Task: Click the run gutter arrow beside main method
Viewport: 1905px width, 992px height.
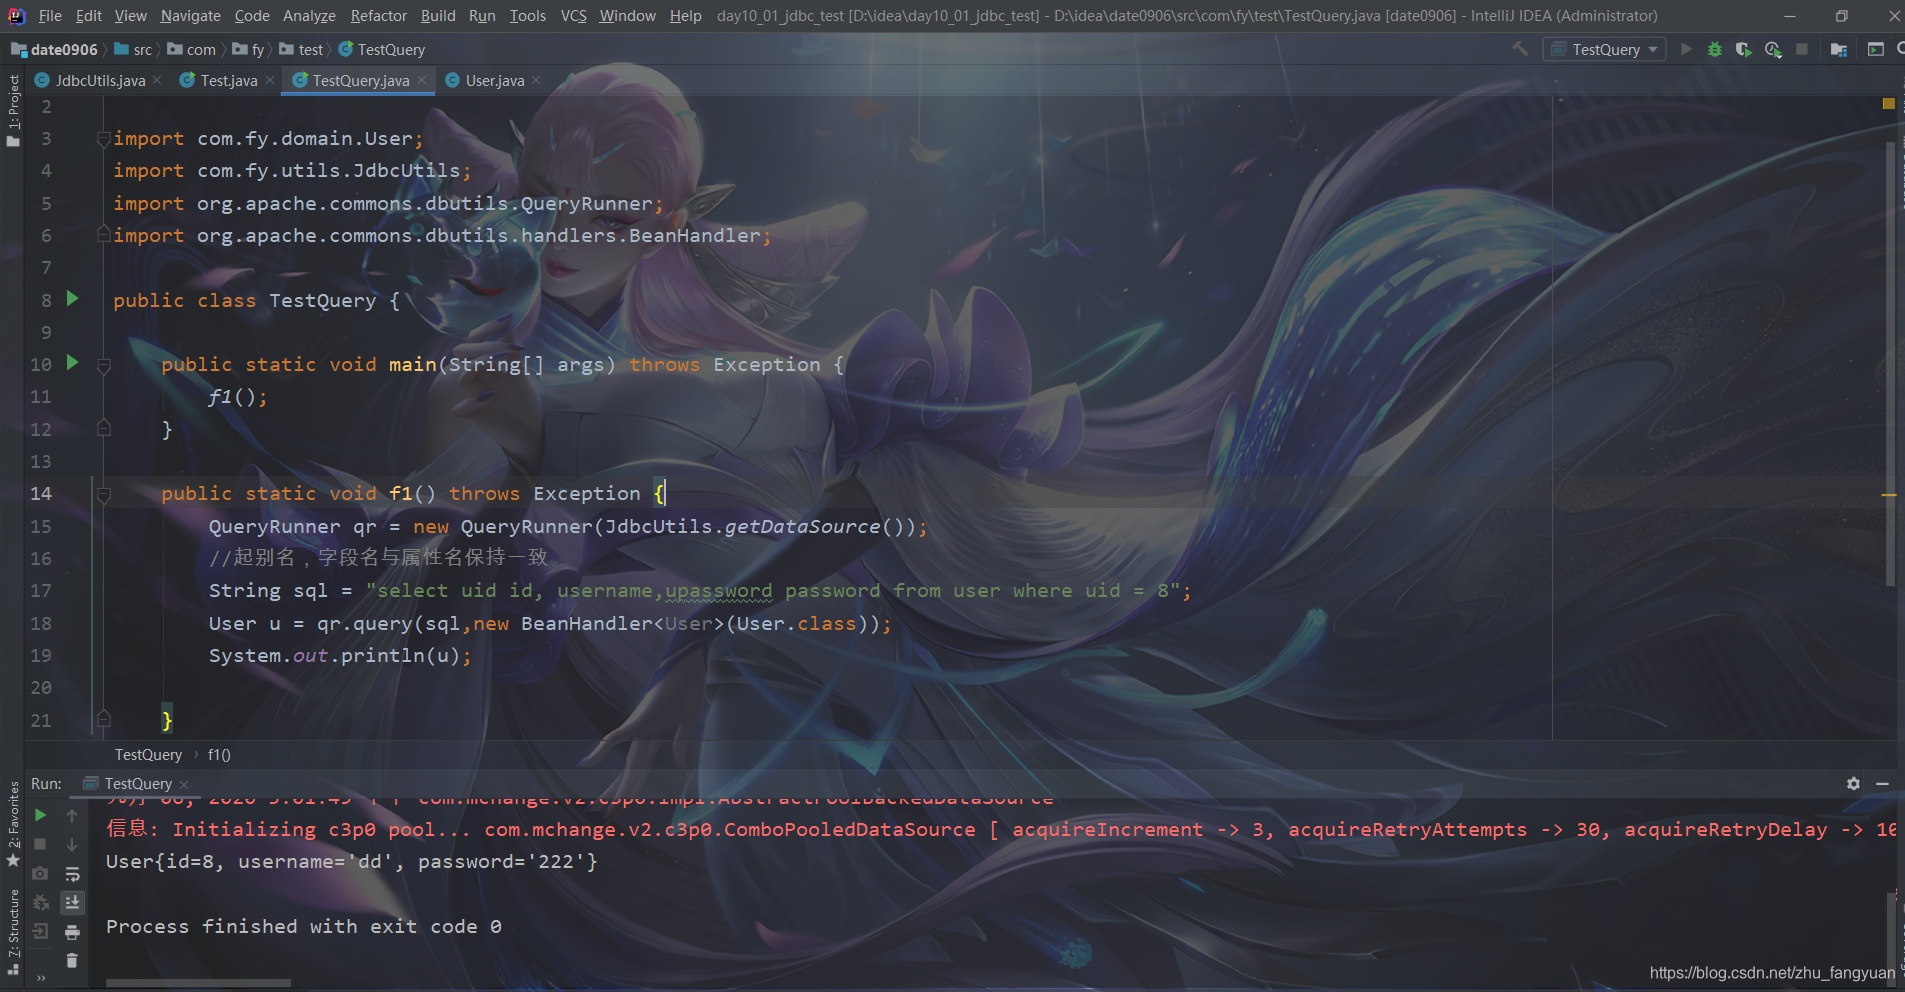Action: (x=72, y=362)
